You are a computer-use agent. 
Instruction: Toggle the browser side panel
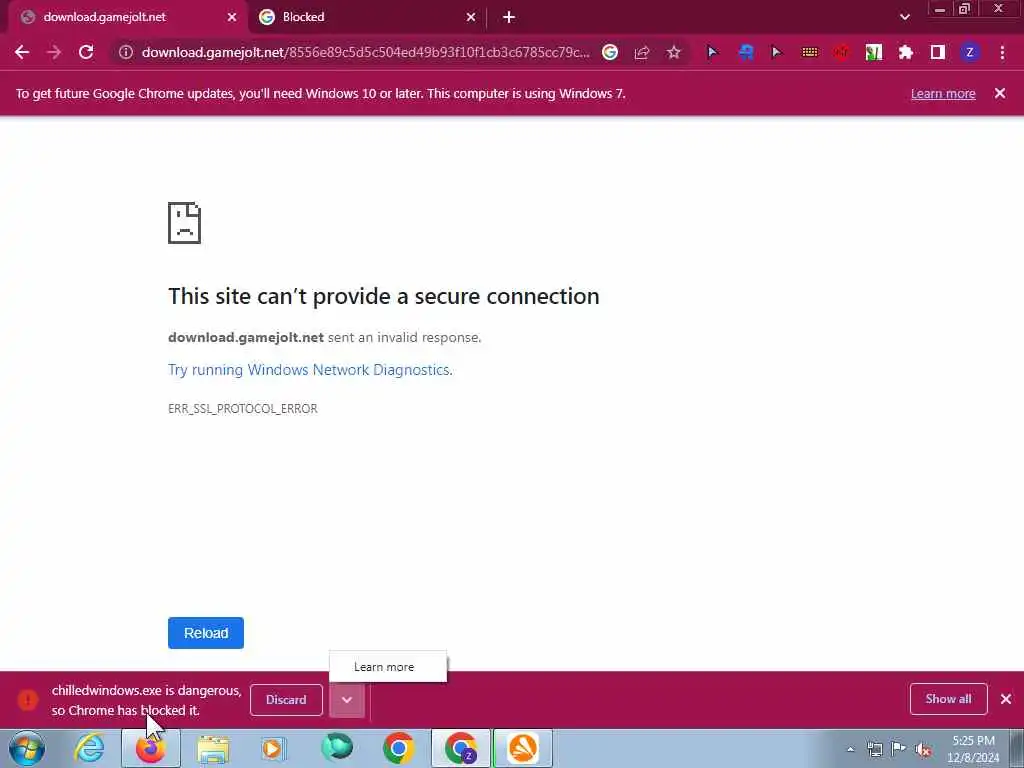[937, 52]
